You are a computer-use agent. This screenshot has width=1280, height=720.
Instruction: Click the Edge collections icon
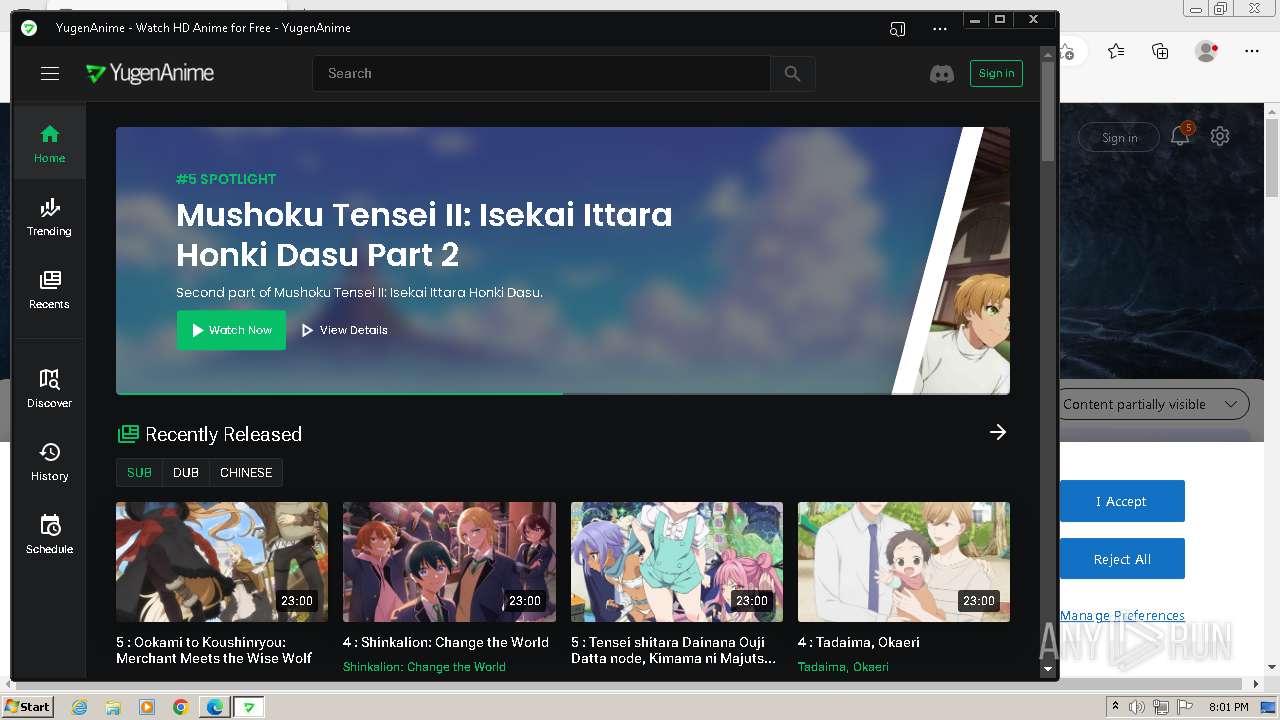click(x=1160, y=51)
